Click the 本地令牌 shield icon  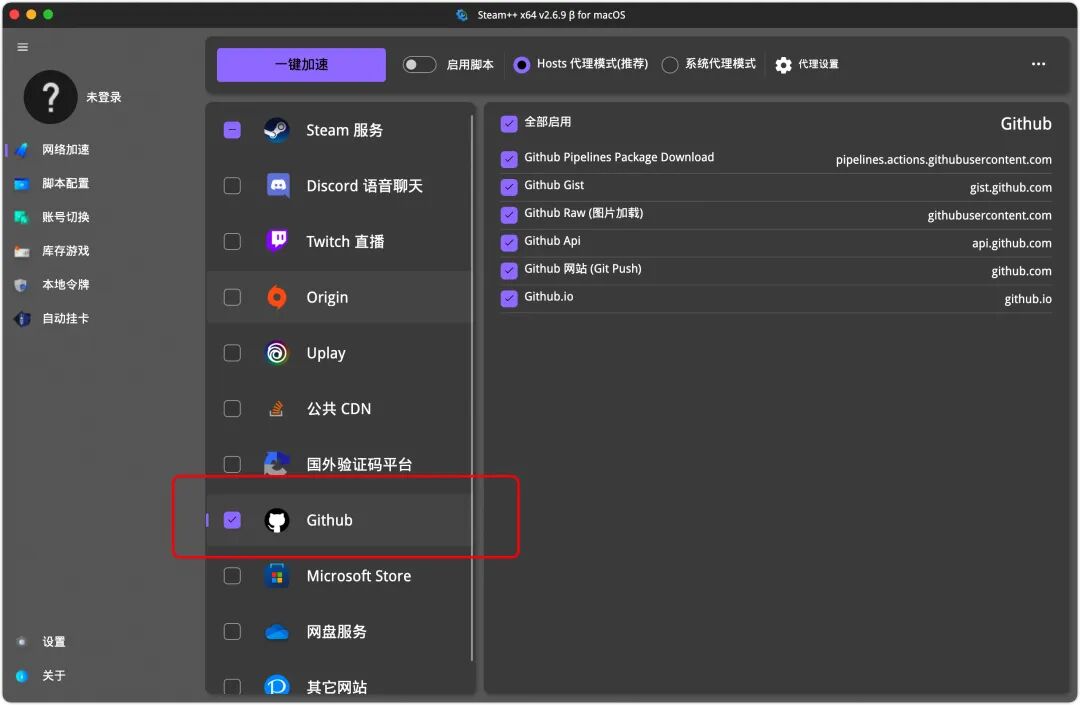[22, 284]
